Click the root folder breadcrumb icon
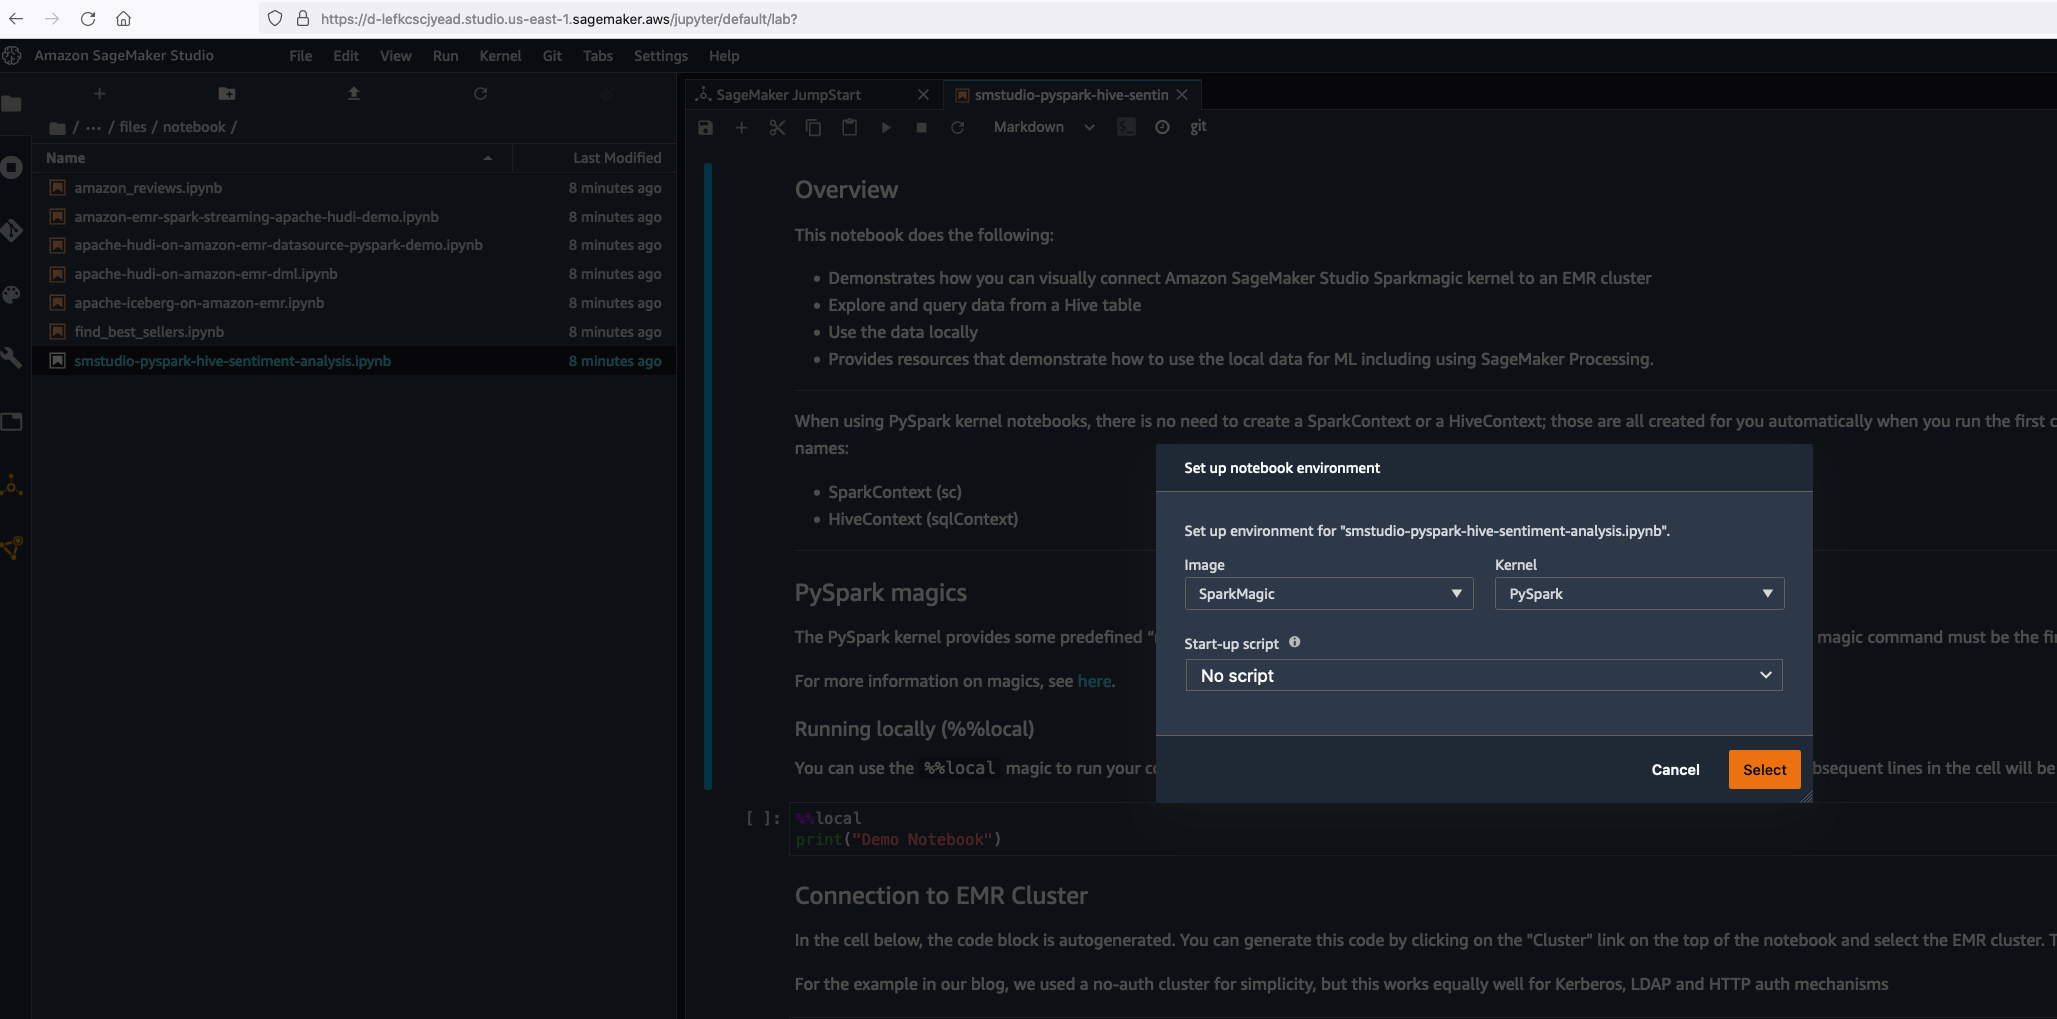Viewport: 2057px width, 1019px height. click(x=57, y=128)
